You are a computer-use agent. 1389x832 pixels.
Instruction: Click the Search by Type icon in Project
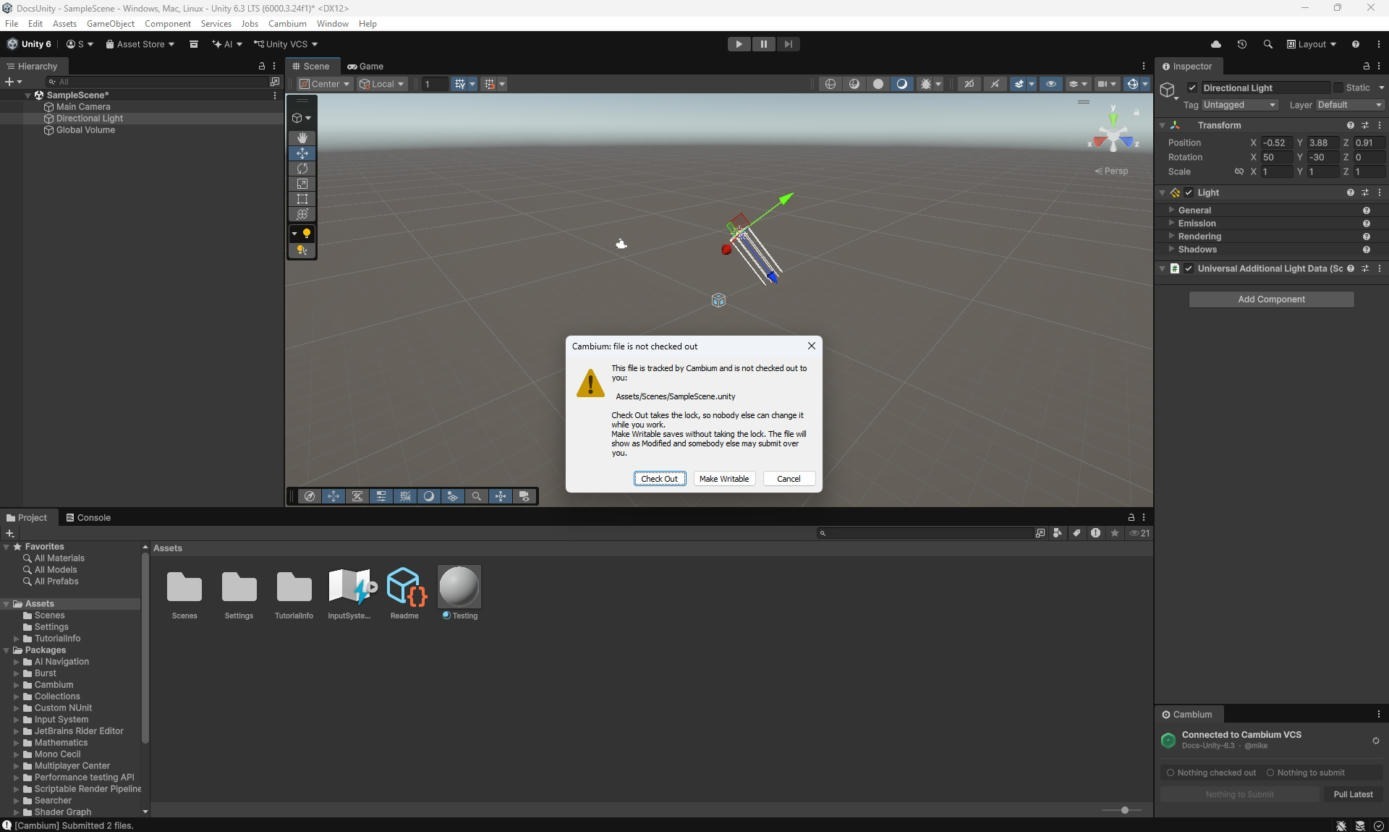coord(1057,533)
